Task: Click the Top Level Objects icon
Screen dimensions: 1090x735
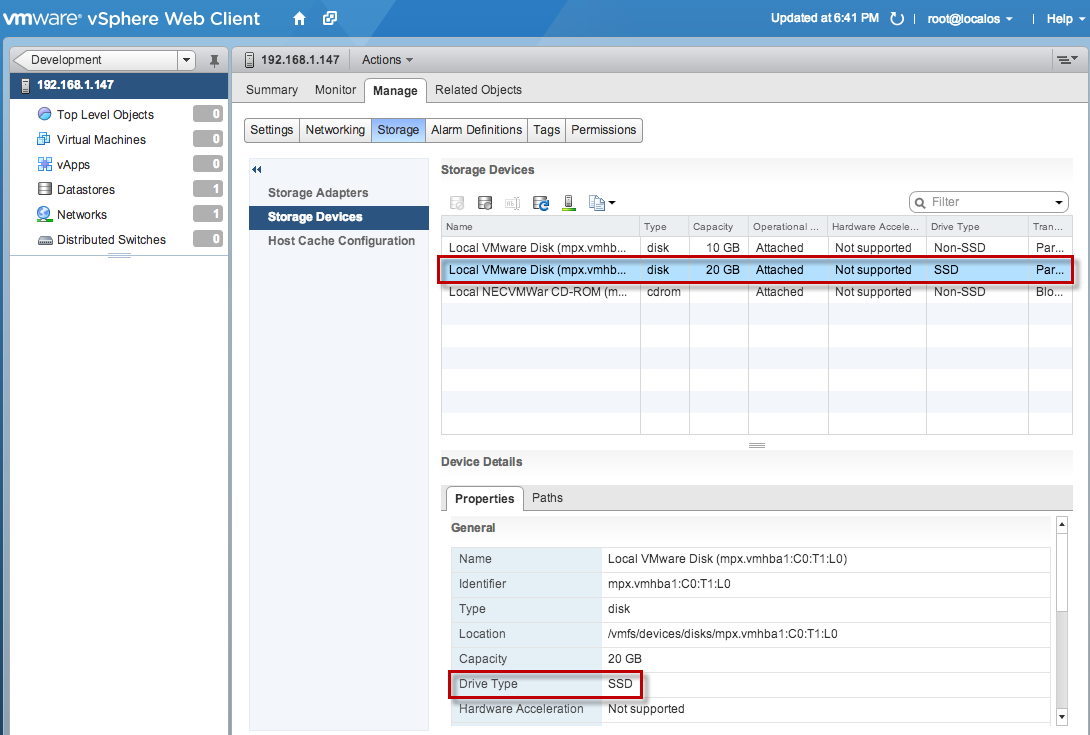Action: coord(44,114)
